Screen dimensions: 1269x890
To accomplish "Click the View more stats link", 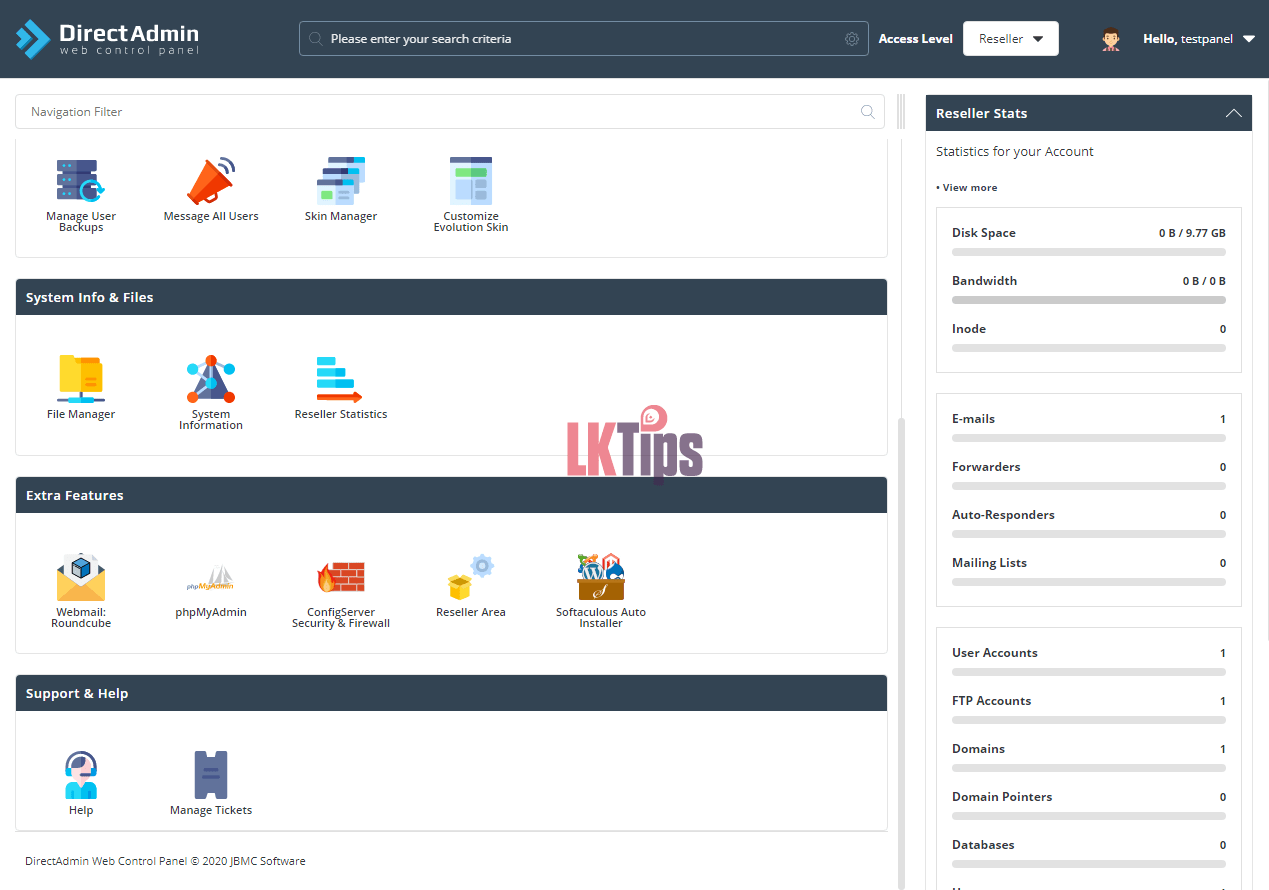I will tap(967, 188).
